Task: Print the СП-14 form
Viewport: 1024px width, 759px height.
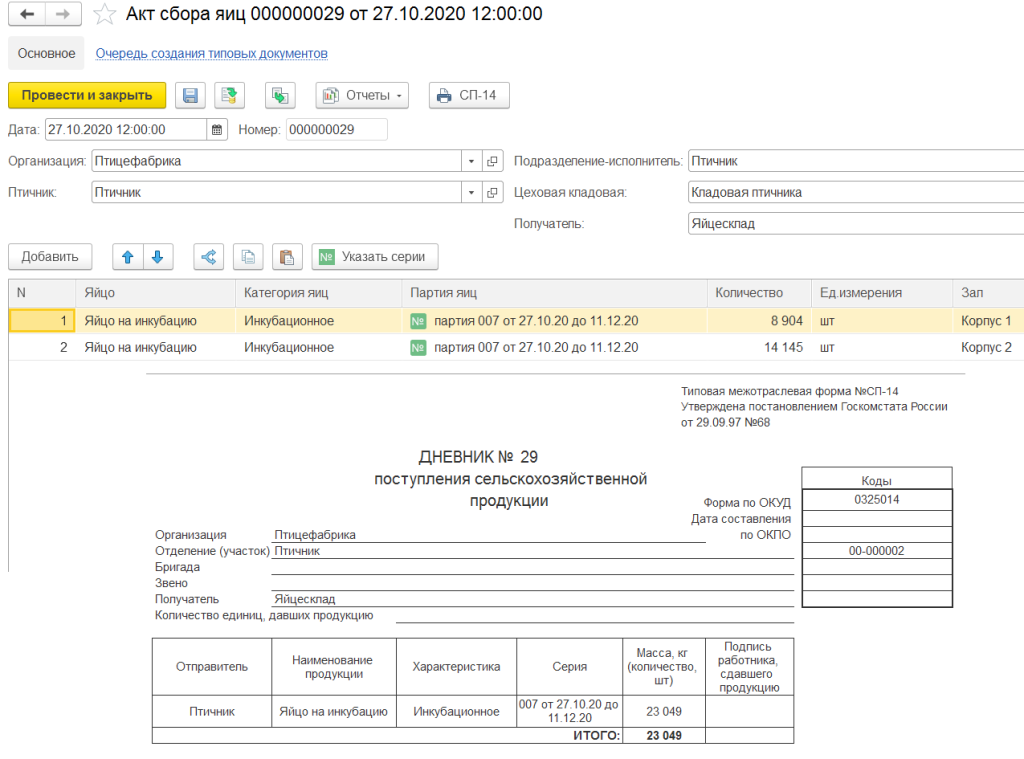Action: pyautogui.click(x=469, y=95)
